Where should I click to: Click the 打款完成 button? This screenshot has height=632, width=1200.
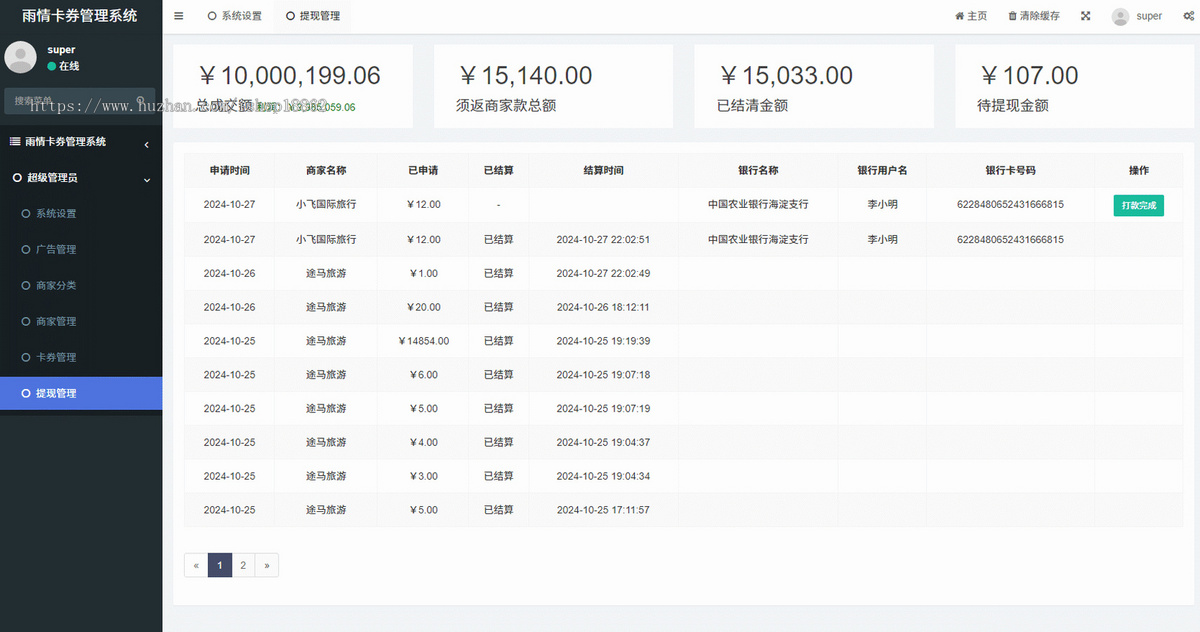[1138, 205]
